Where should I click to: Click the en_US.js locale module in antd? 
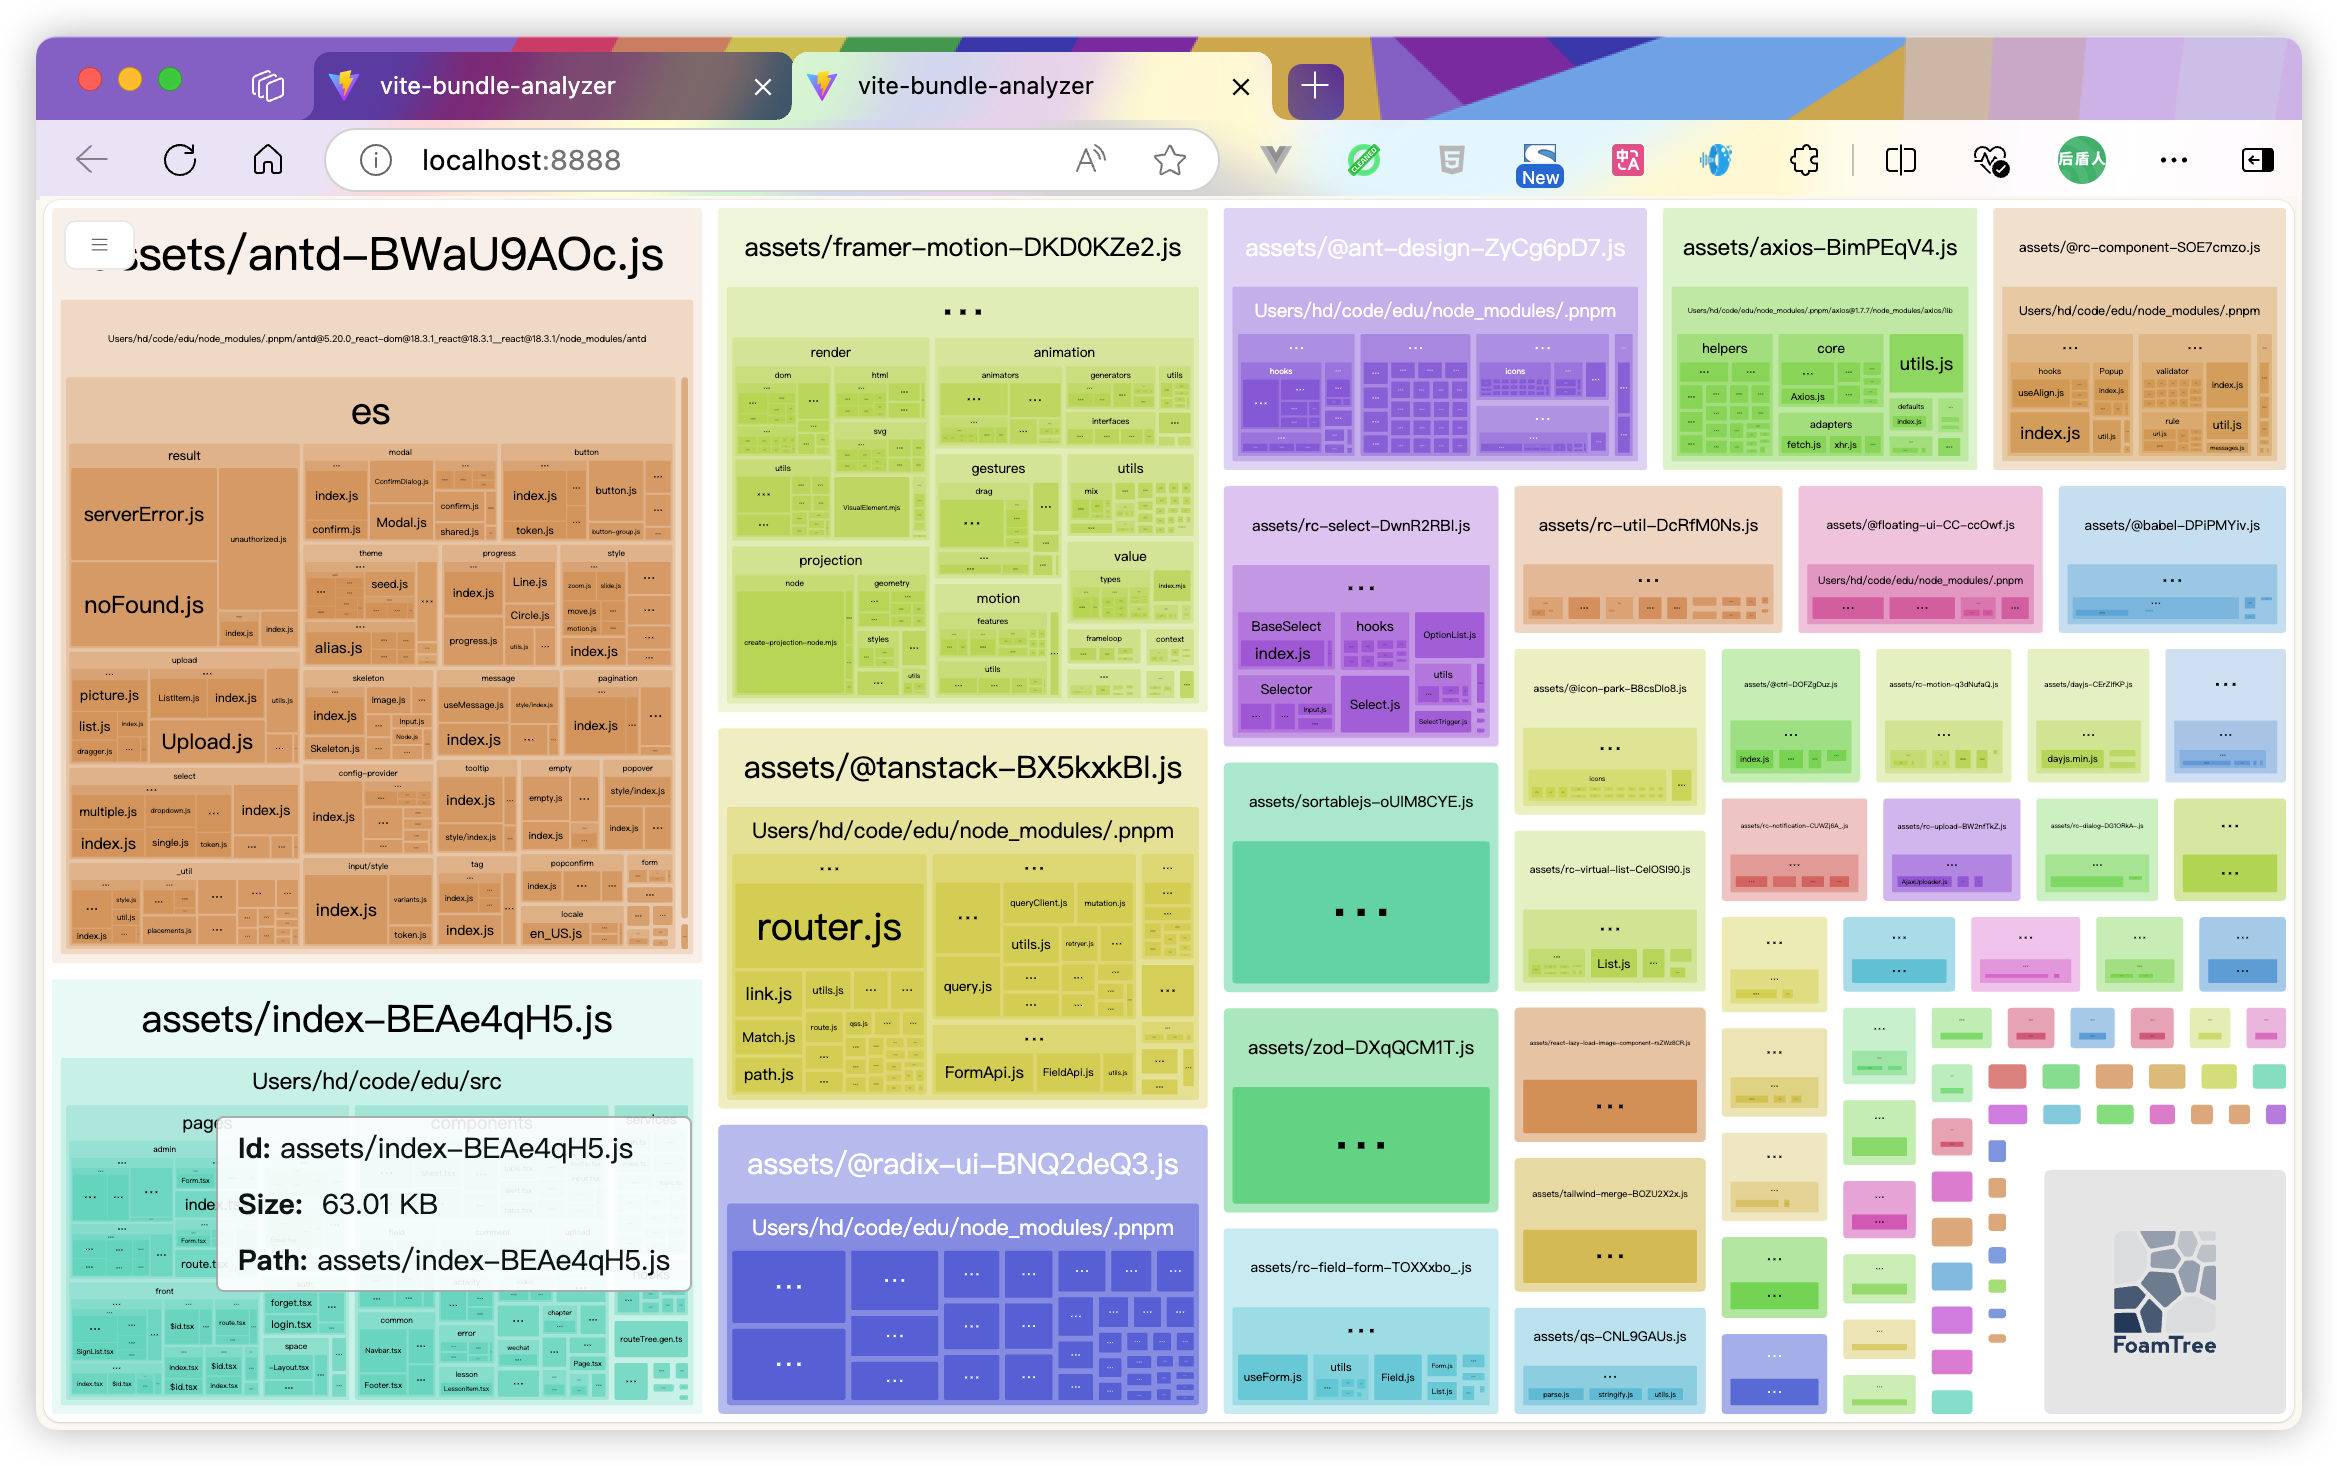click(555, 933)
